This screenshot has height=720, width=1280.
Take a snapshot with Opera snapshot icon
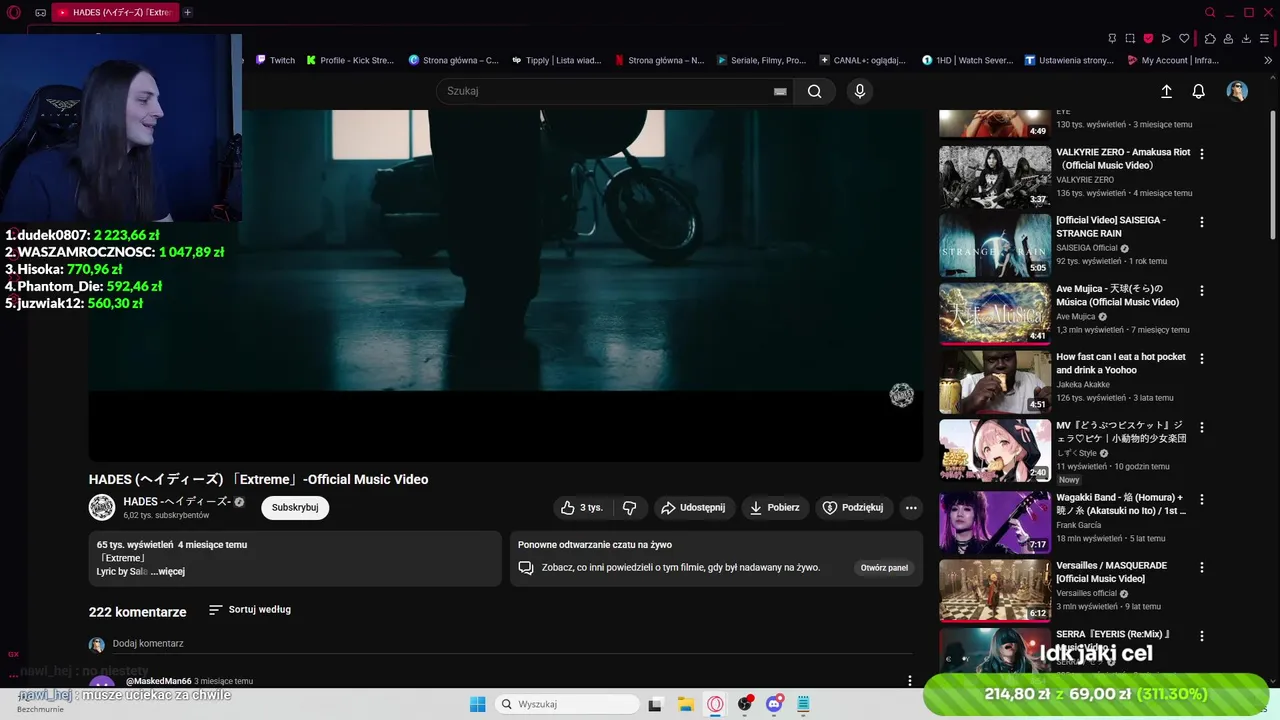(1130, 39)
